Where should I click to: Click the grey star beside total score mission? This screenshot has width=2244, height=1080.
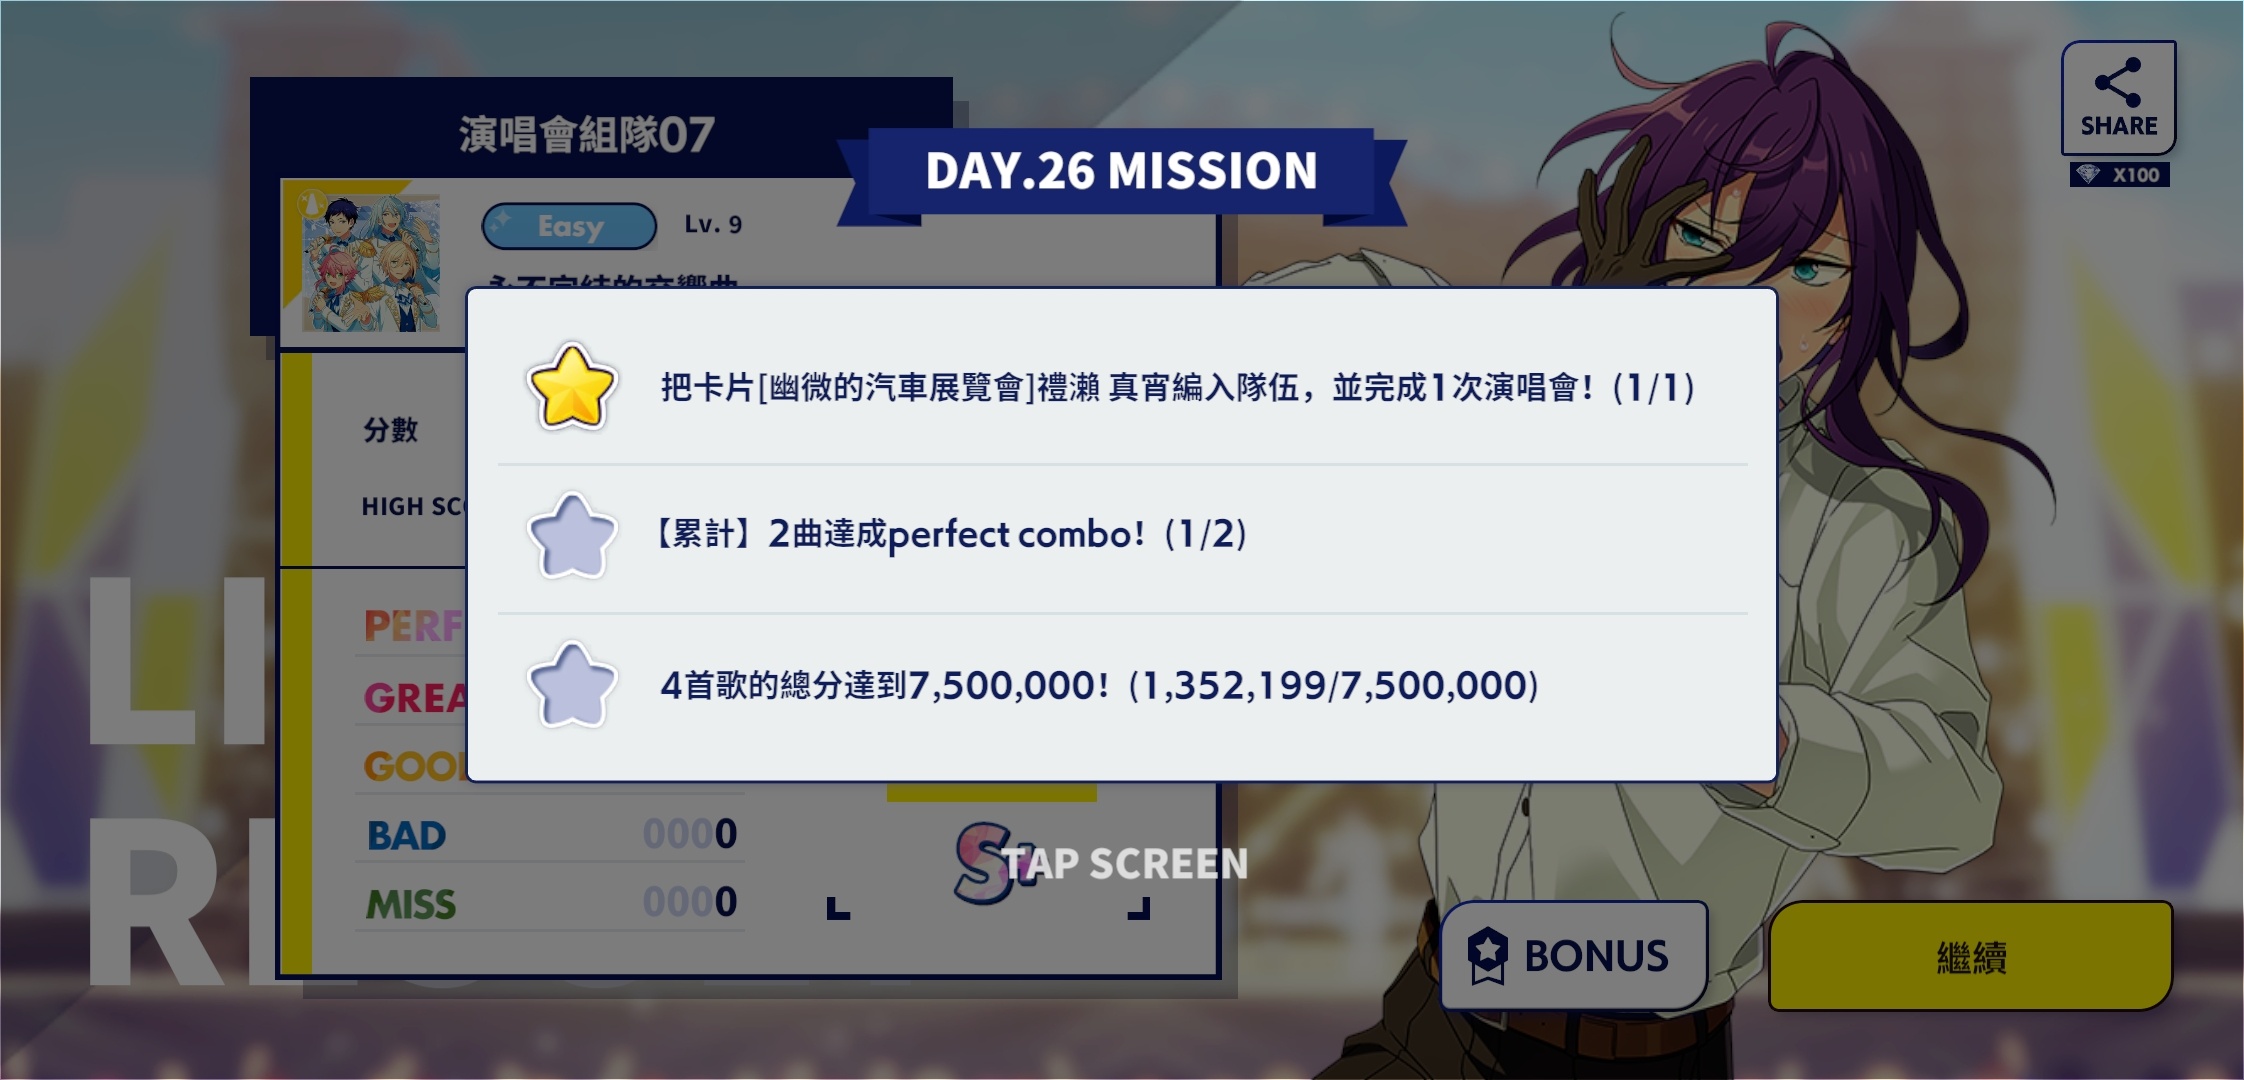tap(571, 685)
